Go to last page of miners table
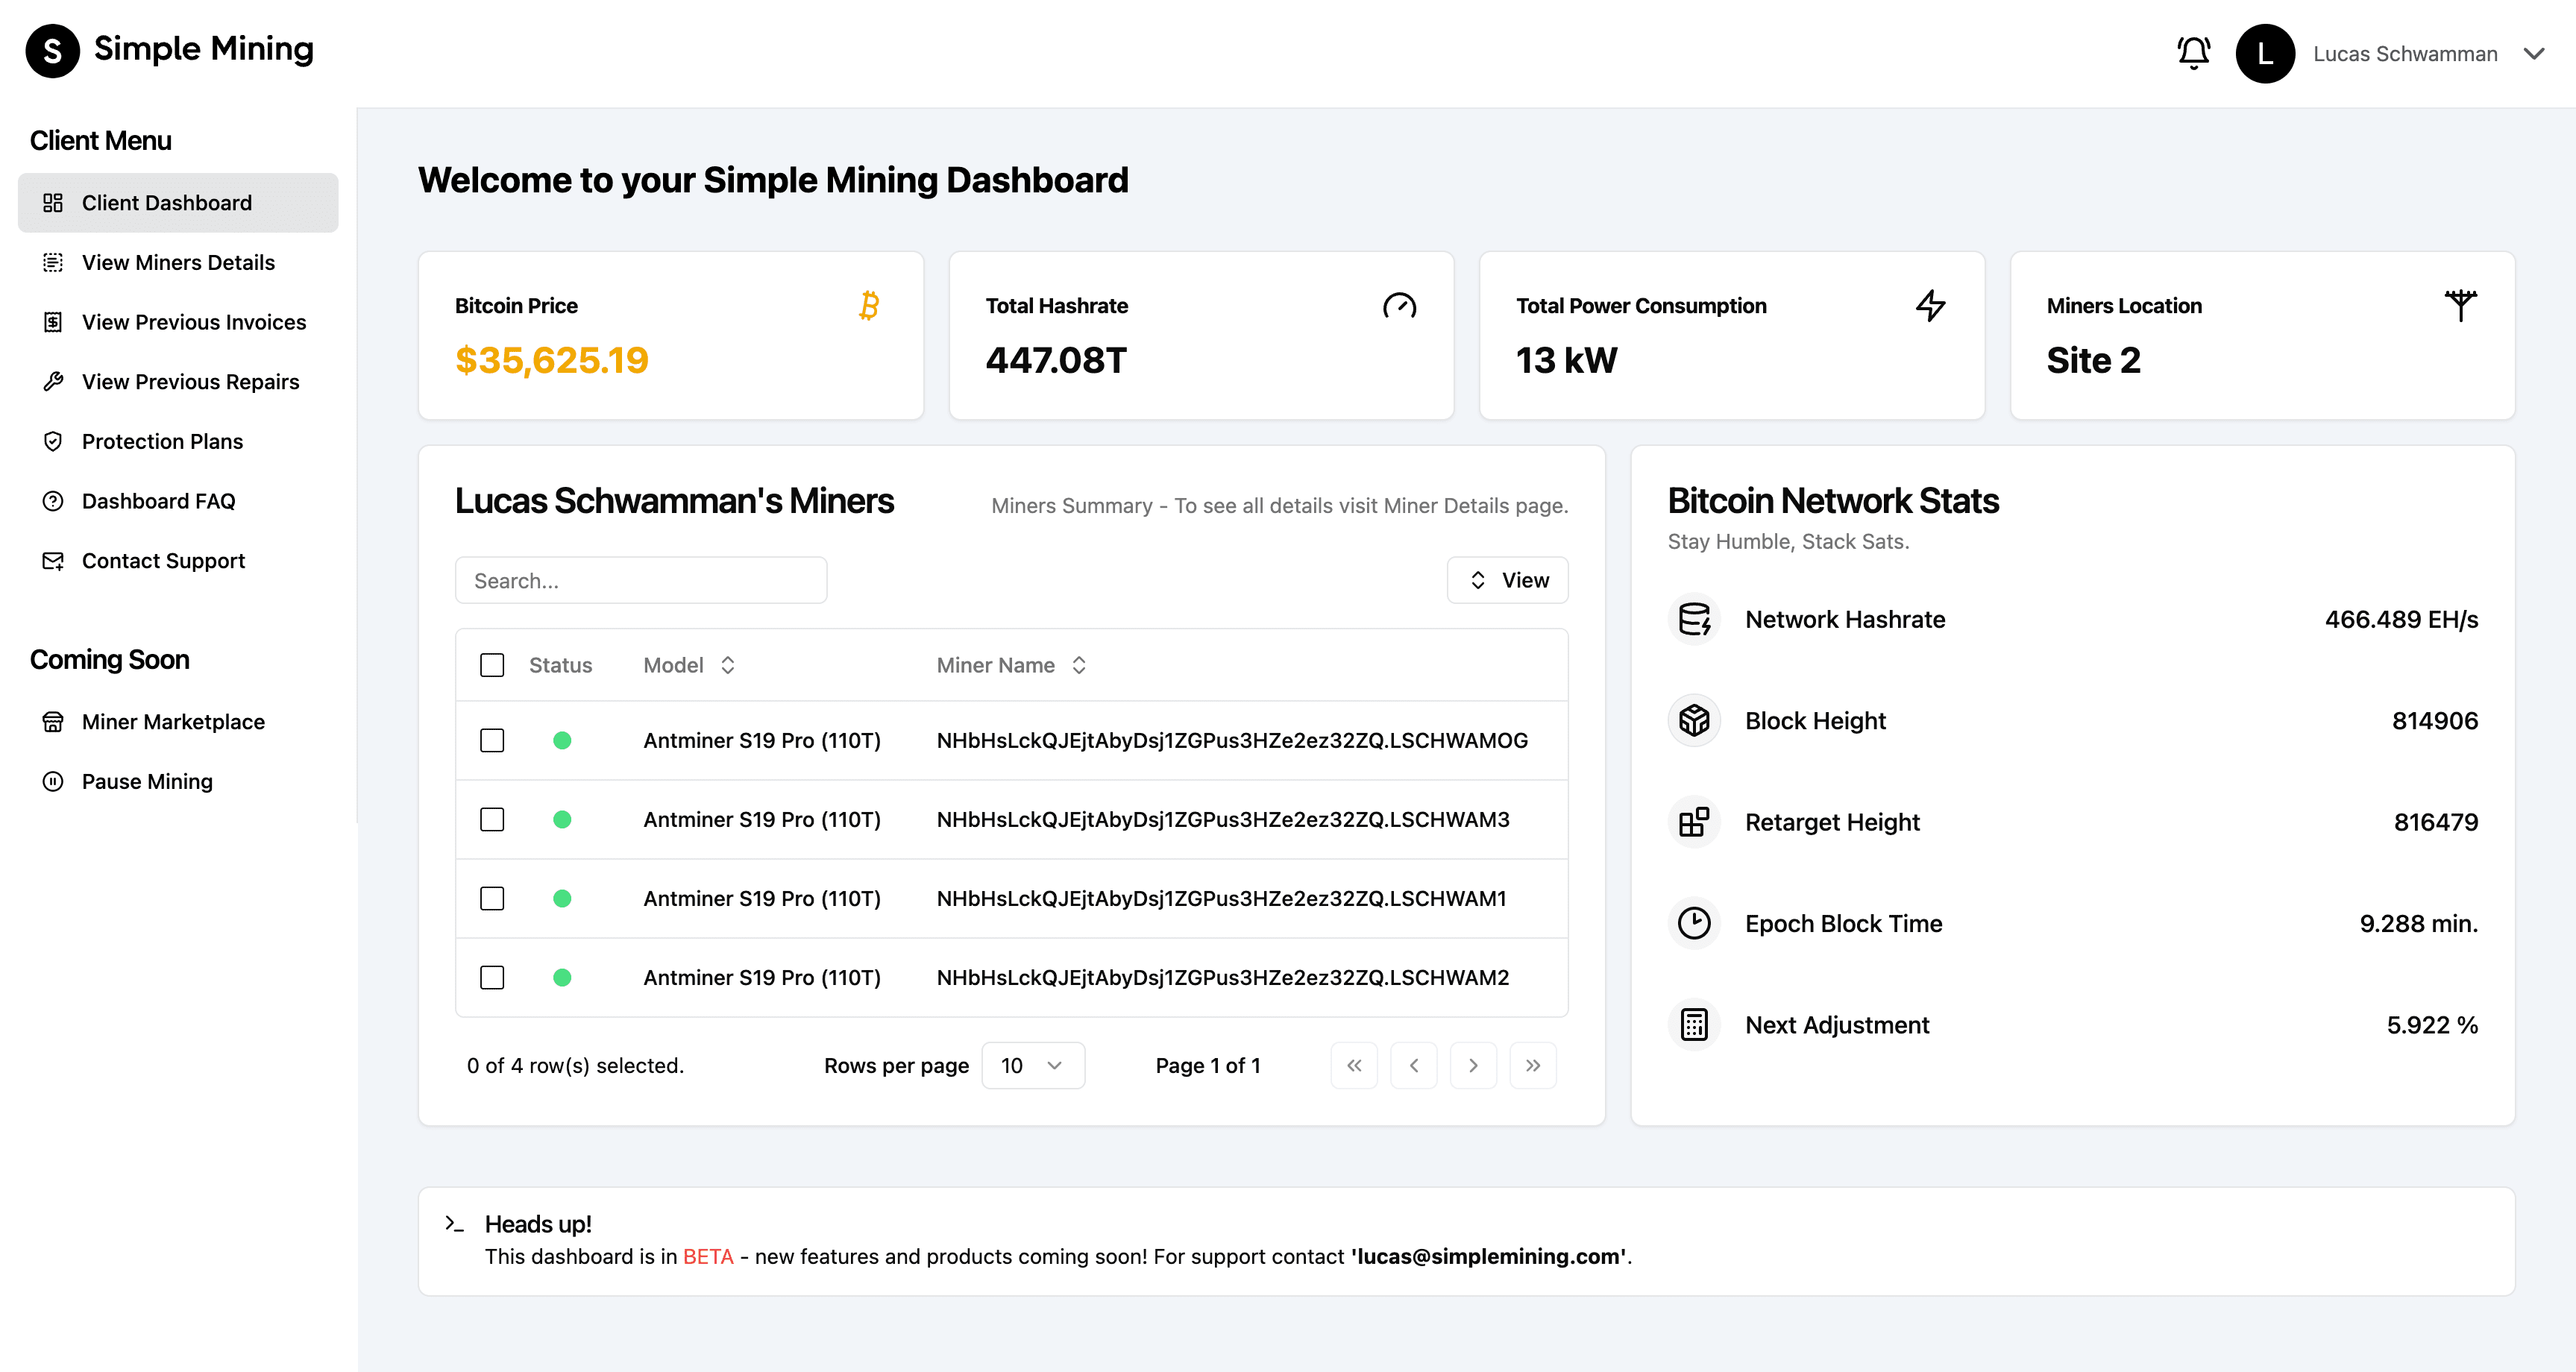Image resolution: width=2576 pixels, height=1372 pixels. (1533, 1065)
